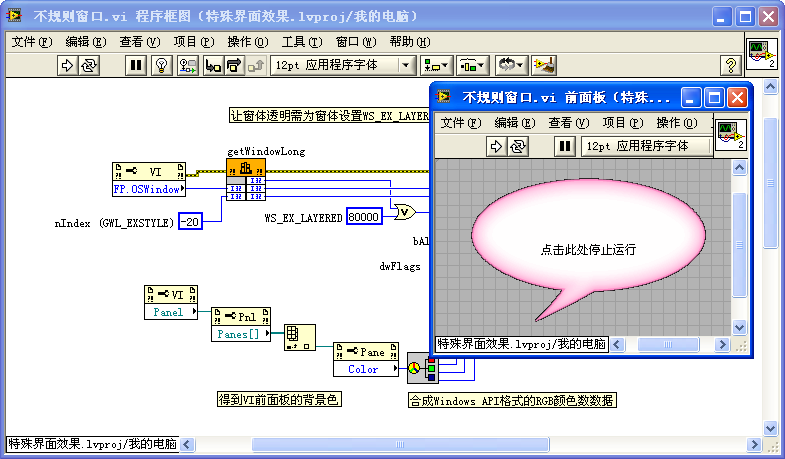The image size is (785, 459).
Task: Open the 工具(T) menu
Action: click(301, 42)
